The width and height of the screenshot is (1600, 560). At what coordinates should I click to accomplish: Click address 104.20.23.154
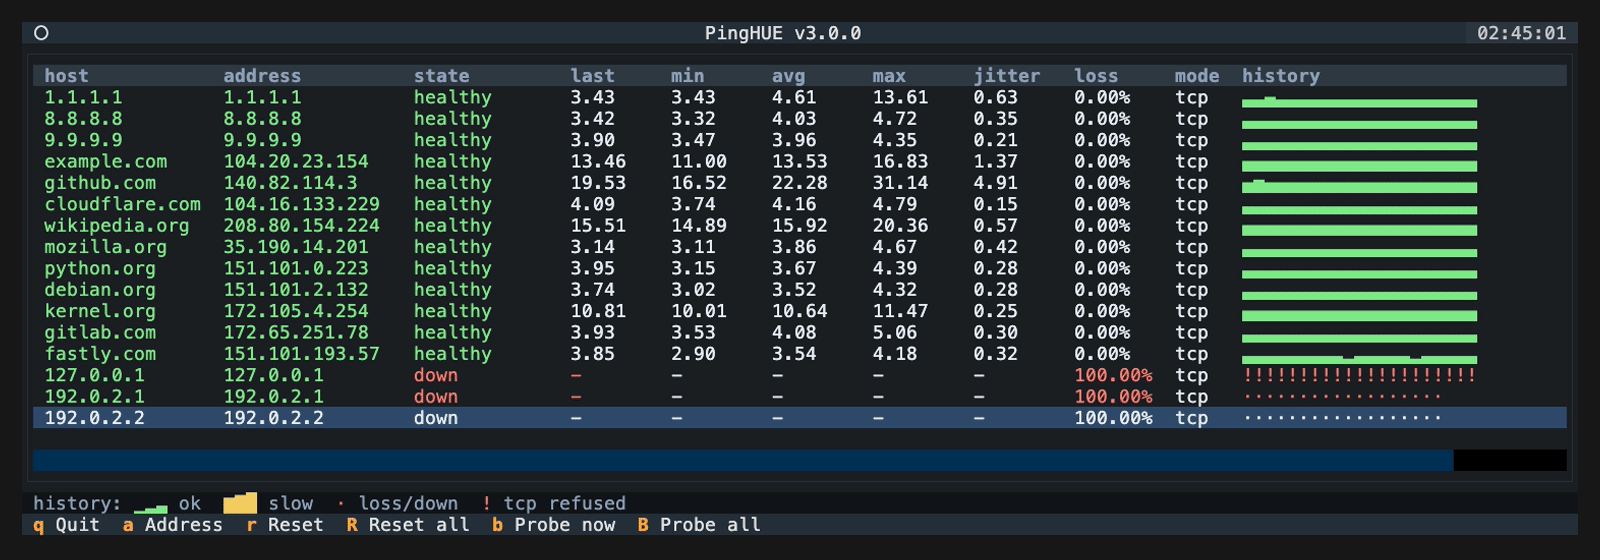point(296,161)
